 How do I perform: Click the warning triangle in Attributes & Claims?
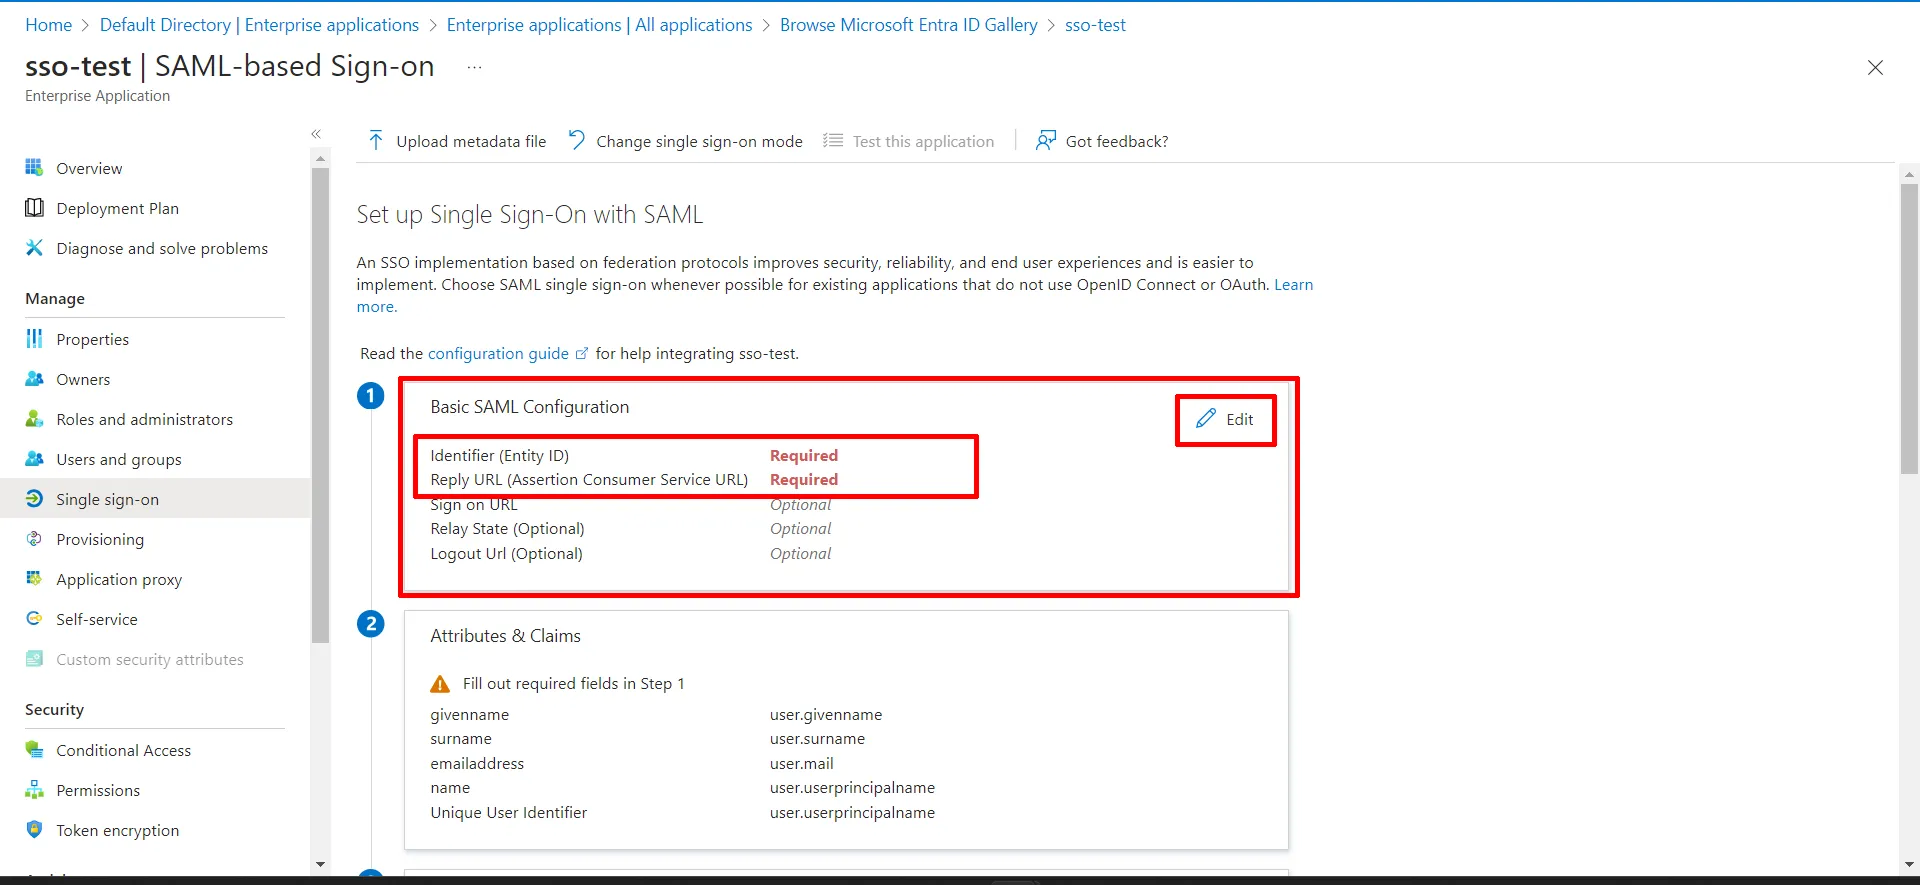tap(440, 684)
